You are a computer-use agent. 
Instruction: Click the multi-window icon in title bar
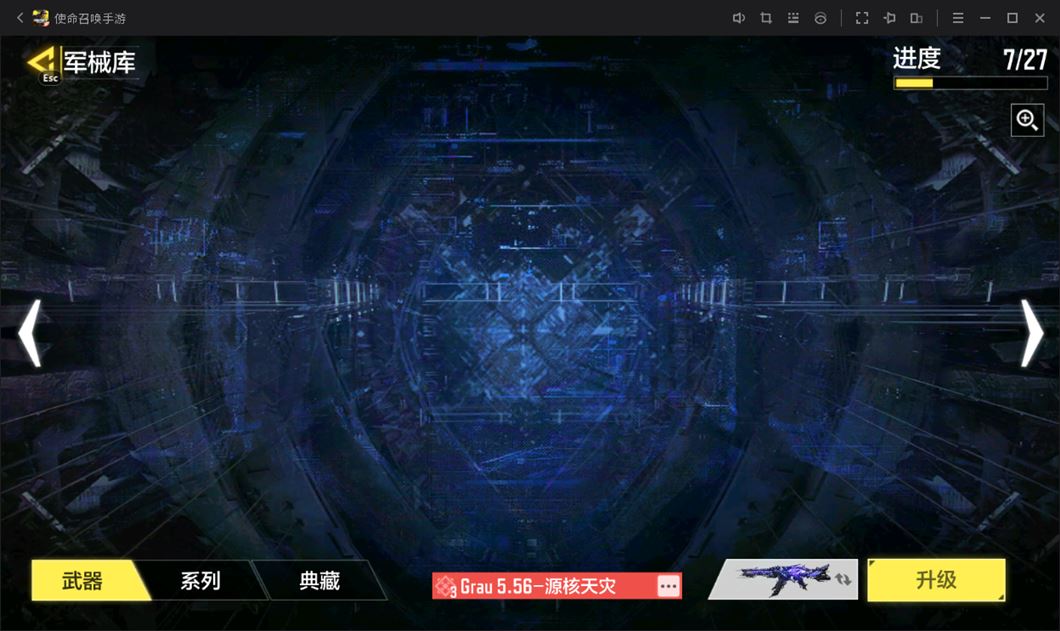tap(917, 18)
